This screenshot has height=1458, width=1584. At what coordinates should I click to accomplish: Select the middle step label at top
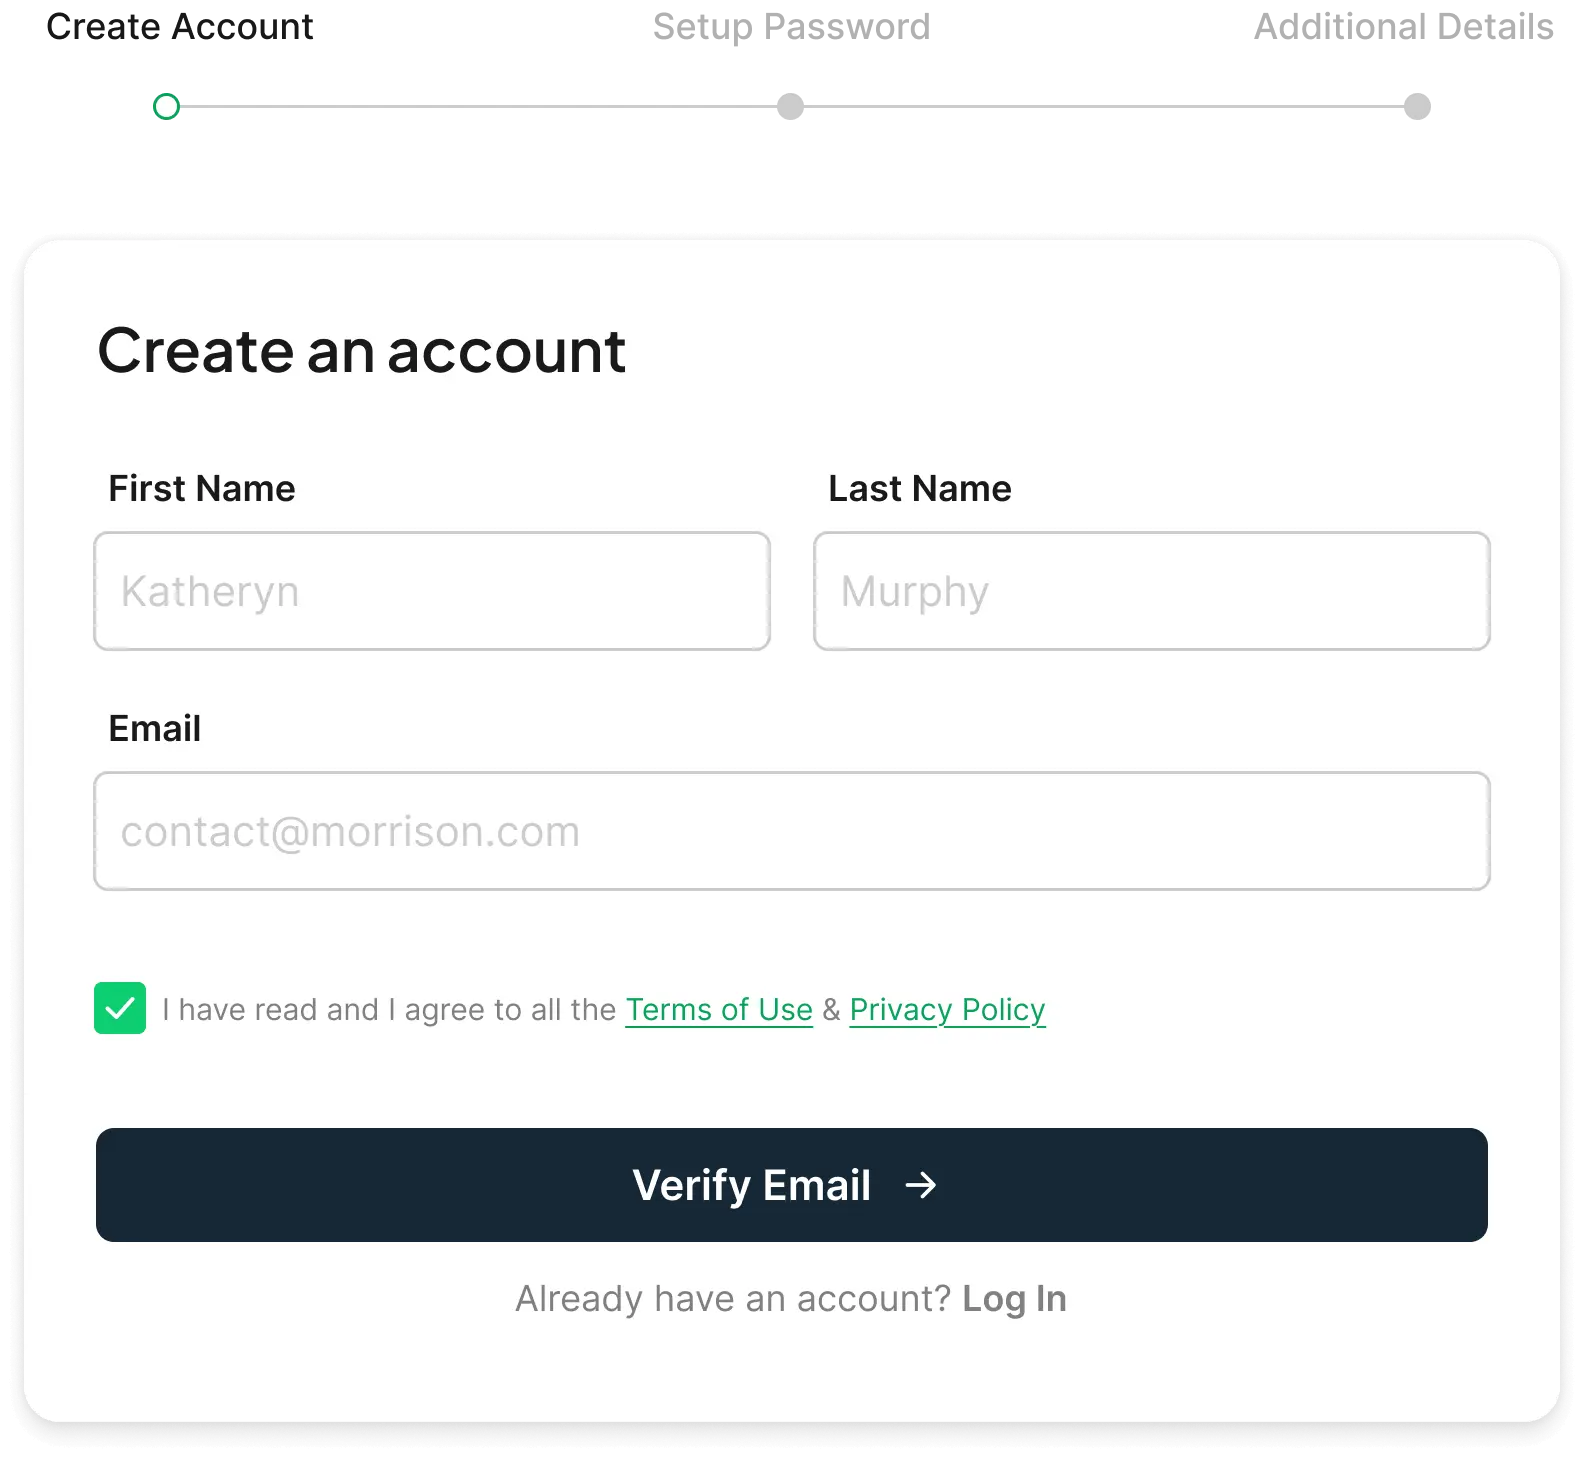(791, 25)
